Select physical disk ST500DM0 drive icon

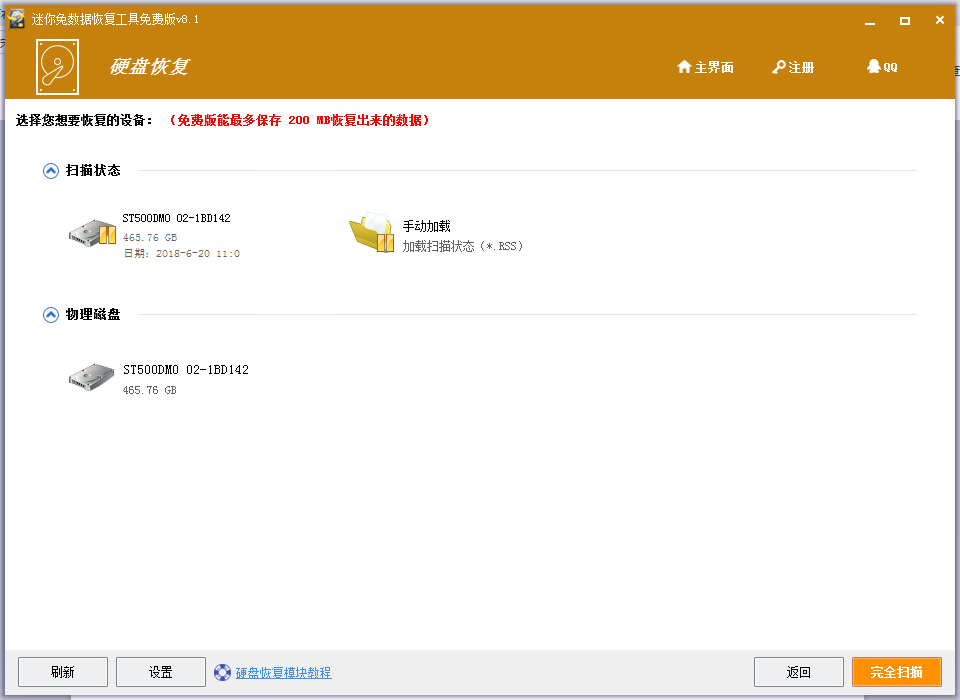click(x=91, y=377)
